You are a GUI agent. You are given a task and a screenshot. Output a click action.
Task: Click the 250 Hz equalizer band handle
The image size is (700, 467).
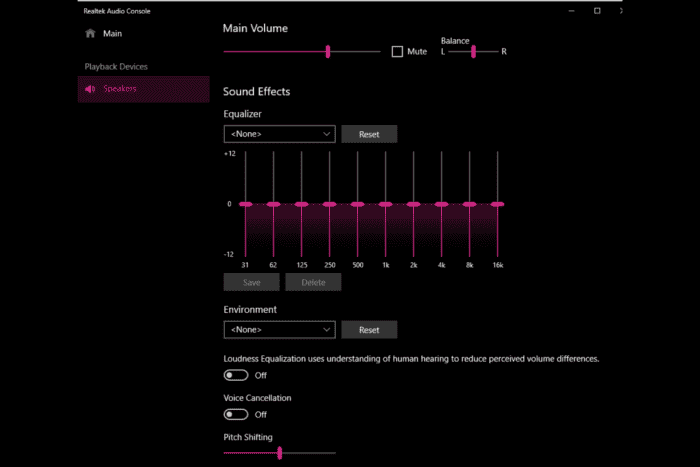(329, 204)
